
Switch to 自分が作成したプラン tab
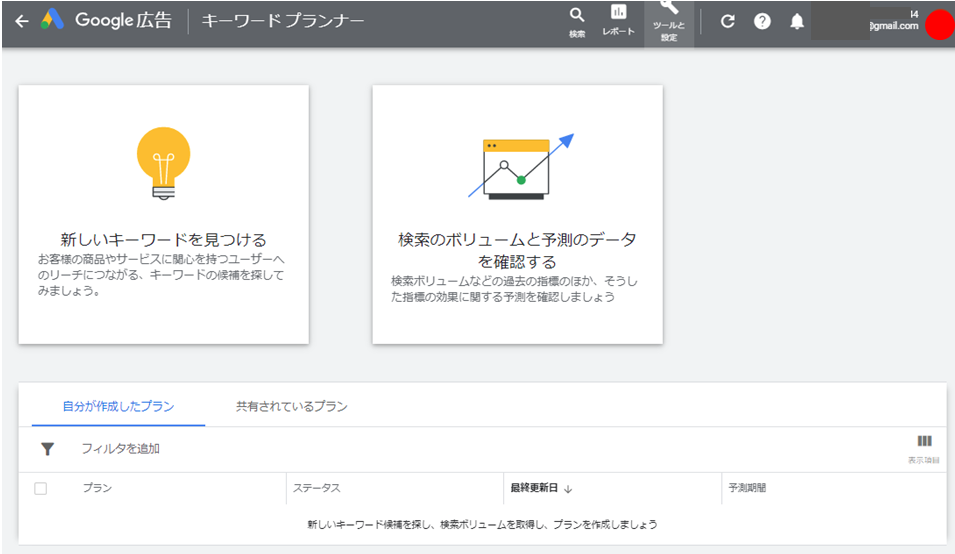coord(118,406)
